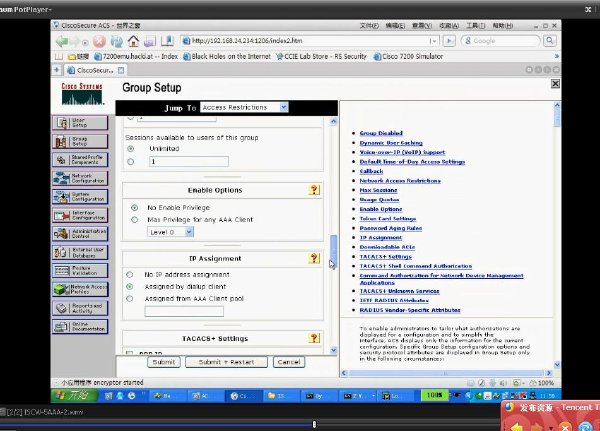The image size is (600, 431).
Task: Select No IP address assignment
Action: (x=130, y=274)
